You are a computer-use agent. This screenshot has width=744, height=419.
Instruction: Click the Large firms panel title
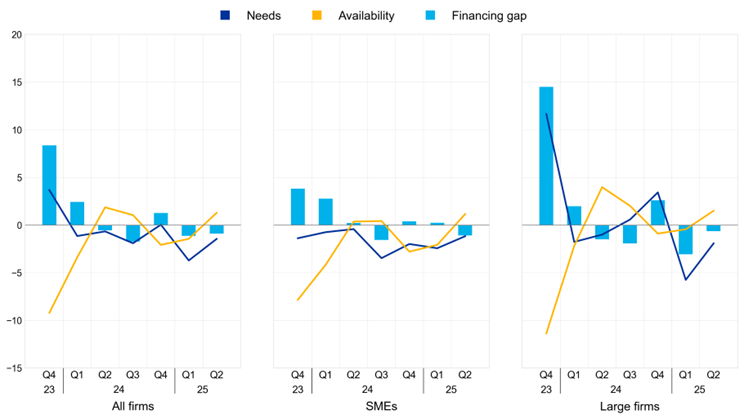click(x=630, y=407)
